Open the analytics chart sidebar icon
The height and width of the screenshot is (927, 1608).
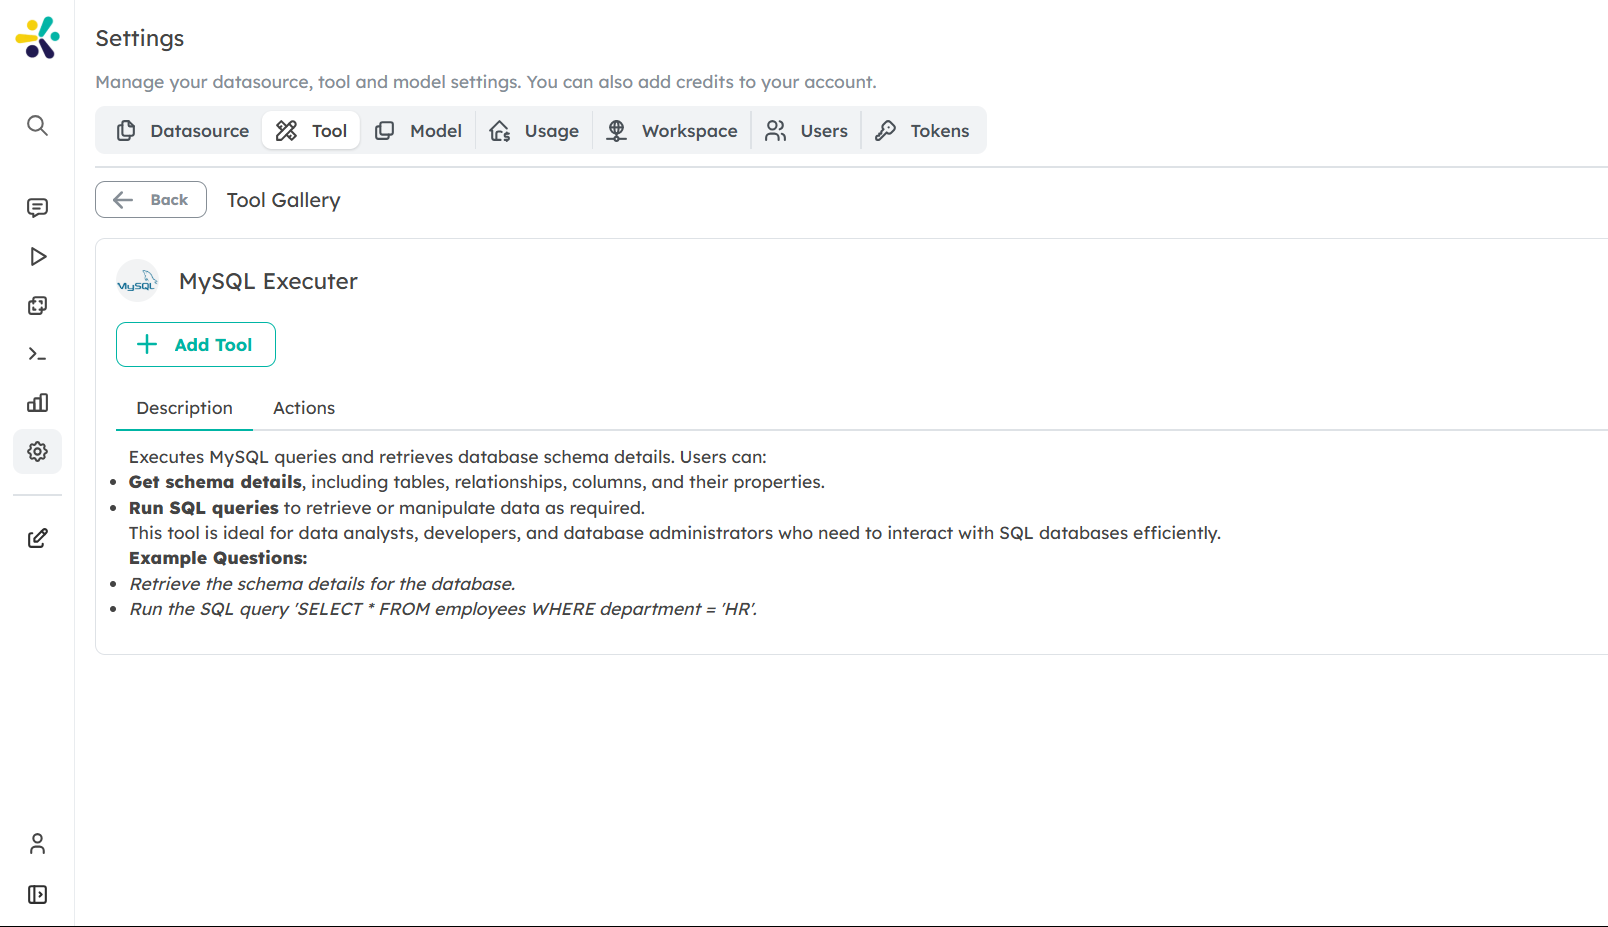(37, 402)
